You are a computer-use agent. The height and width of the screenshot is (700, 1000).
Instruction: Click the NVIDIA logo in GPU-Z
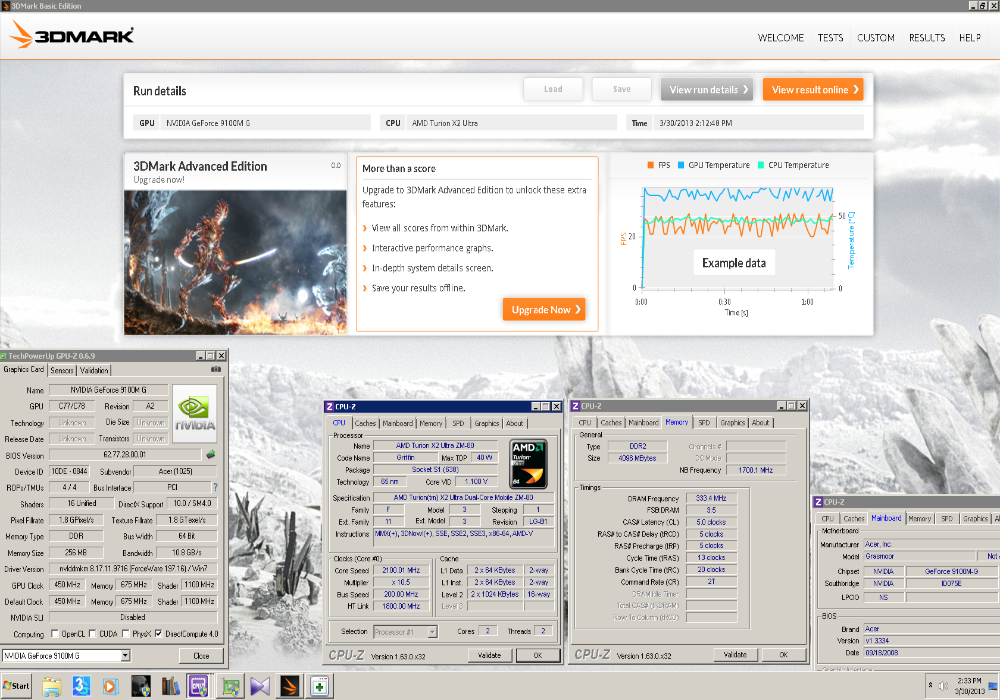(195, 413)
